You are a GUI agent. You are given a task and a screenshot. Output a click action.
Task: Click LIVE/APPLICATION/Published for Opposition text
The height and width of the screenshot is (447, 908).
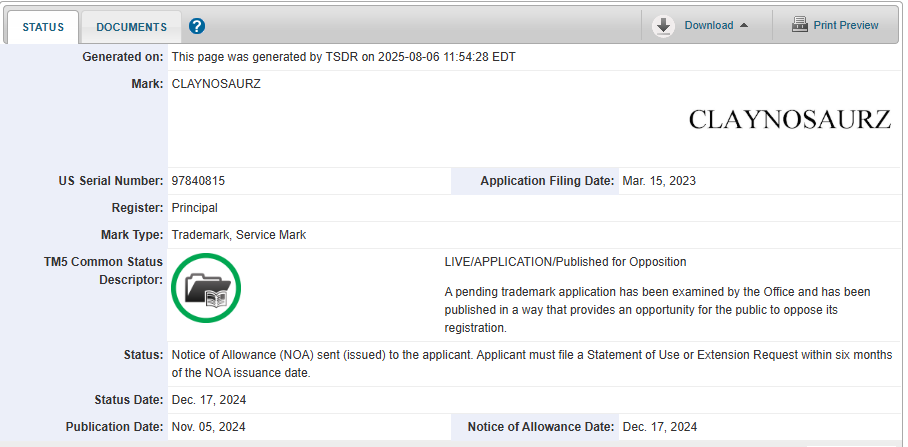tap(565, 262)
